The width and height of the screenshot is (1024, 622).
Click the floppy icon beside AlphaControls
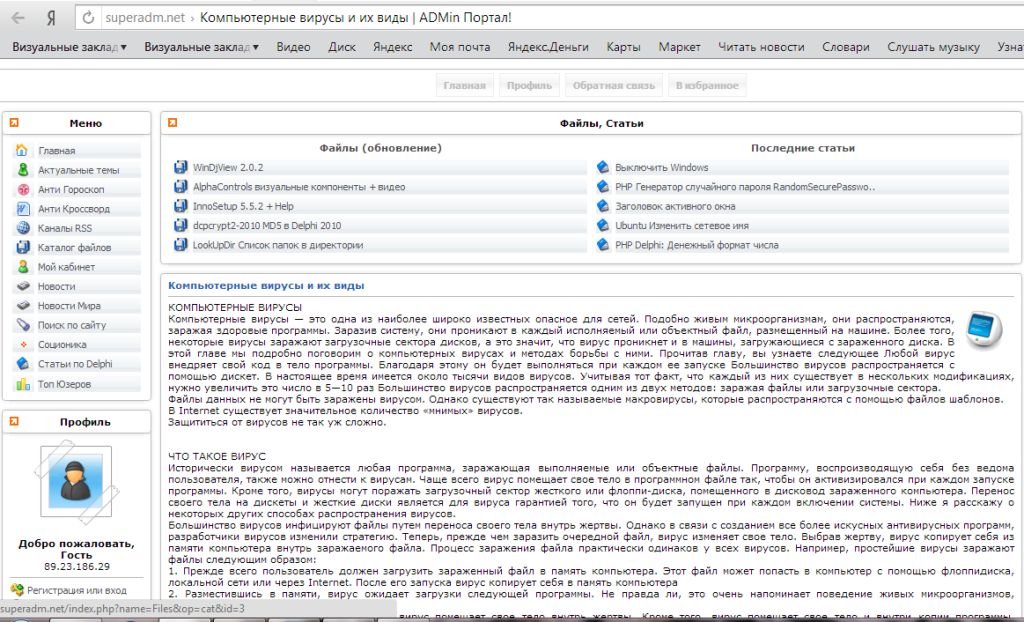[x=181, y=186]
